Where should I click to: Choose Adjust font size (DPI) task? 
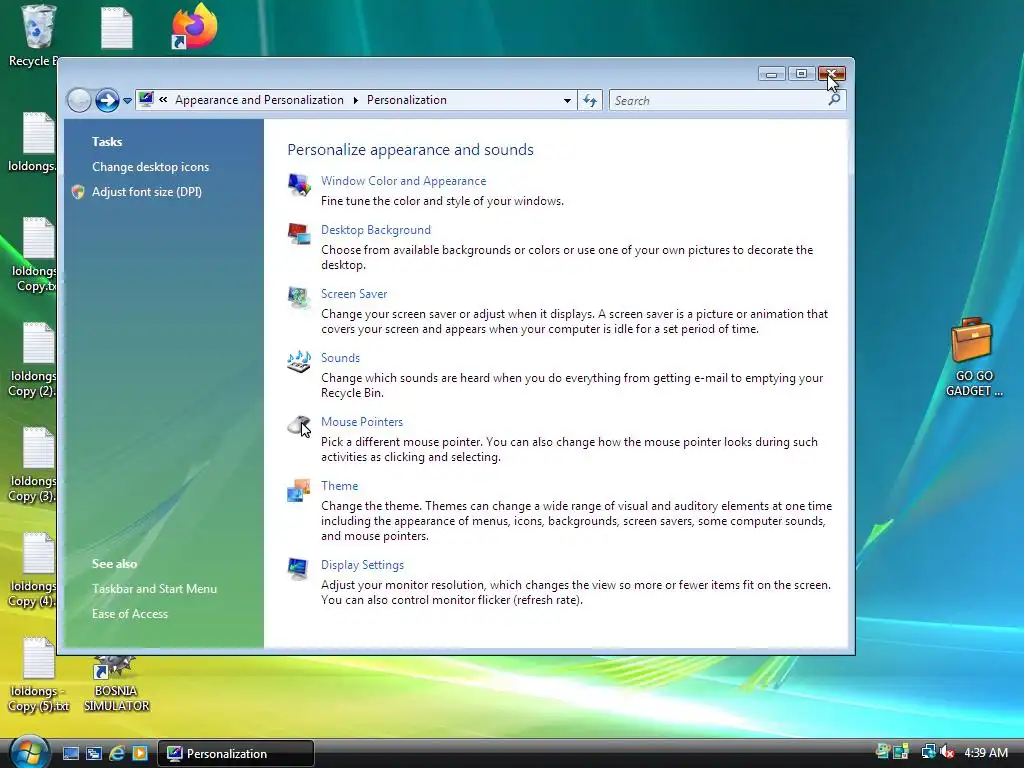pos(147,192)
